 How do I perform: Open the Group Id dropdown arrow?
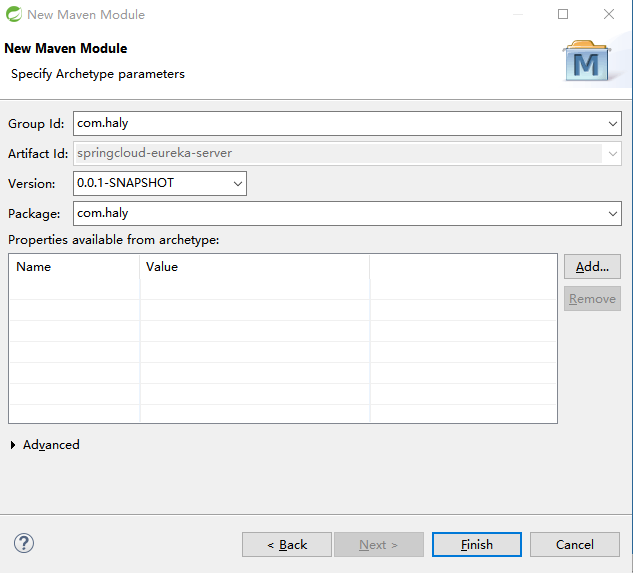613,124
